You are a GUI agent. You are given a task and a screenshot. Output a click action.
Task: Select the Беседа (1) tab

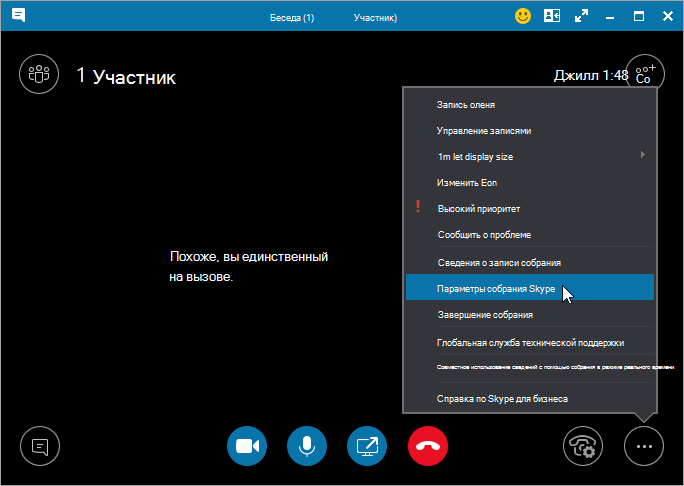point(292,18)
